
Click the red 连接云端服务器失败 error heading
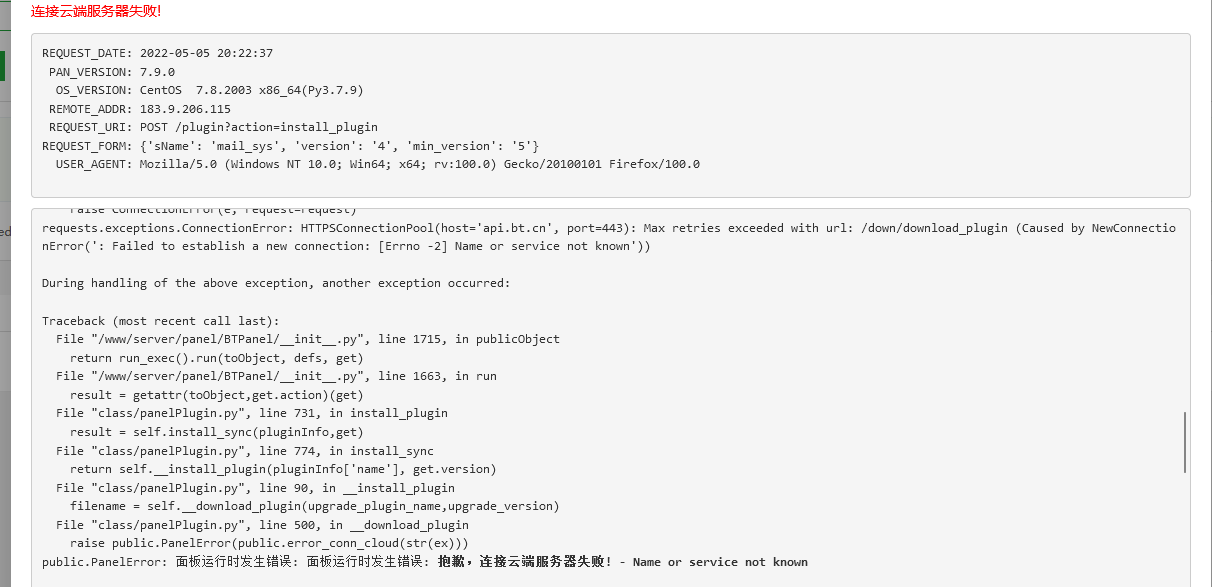(95, 12)
